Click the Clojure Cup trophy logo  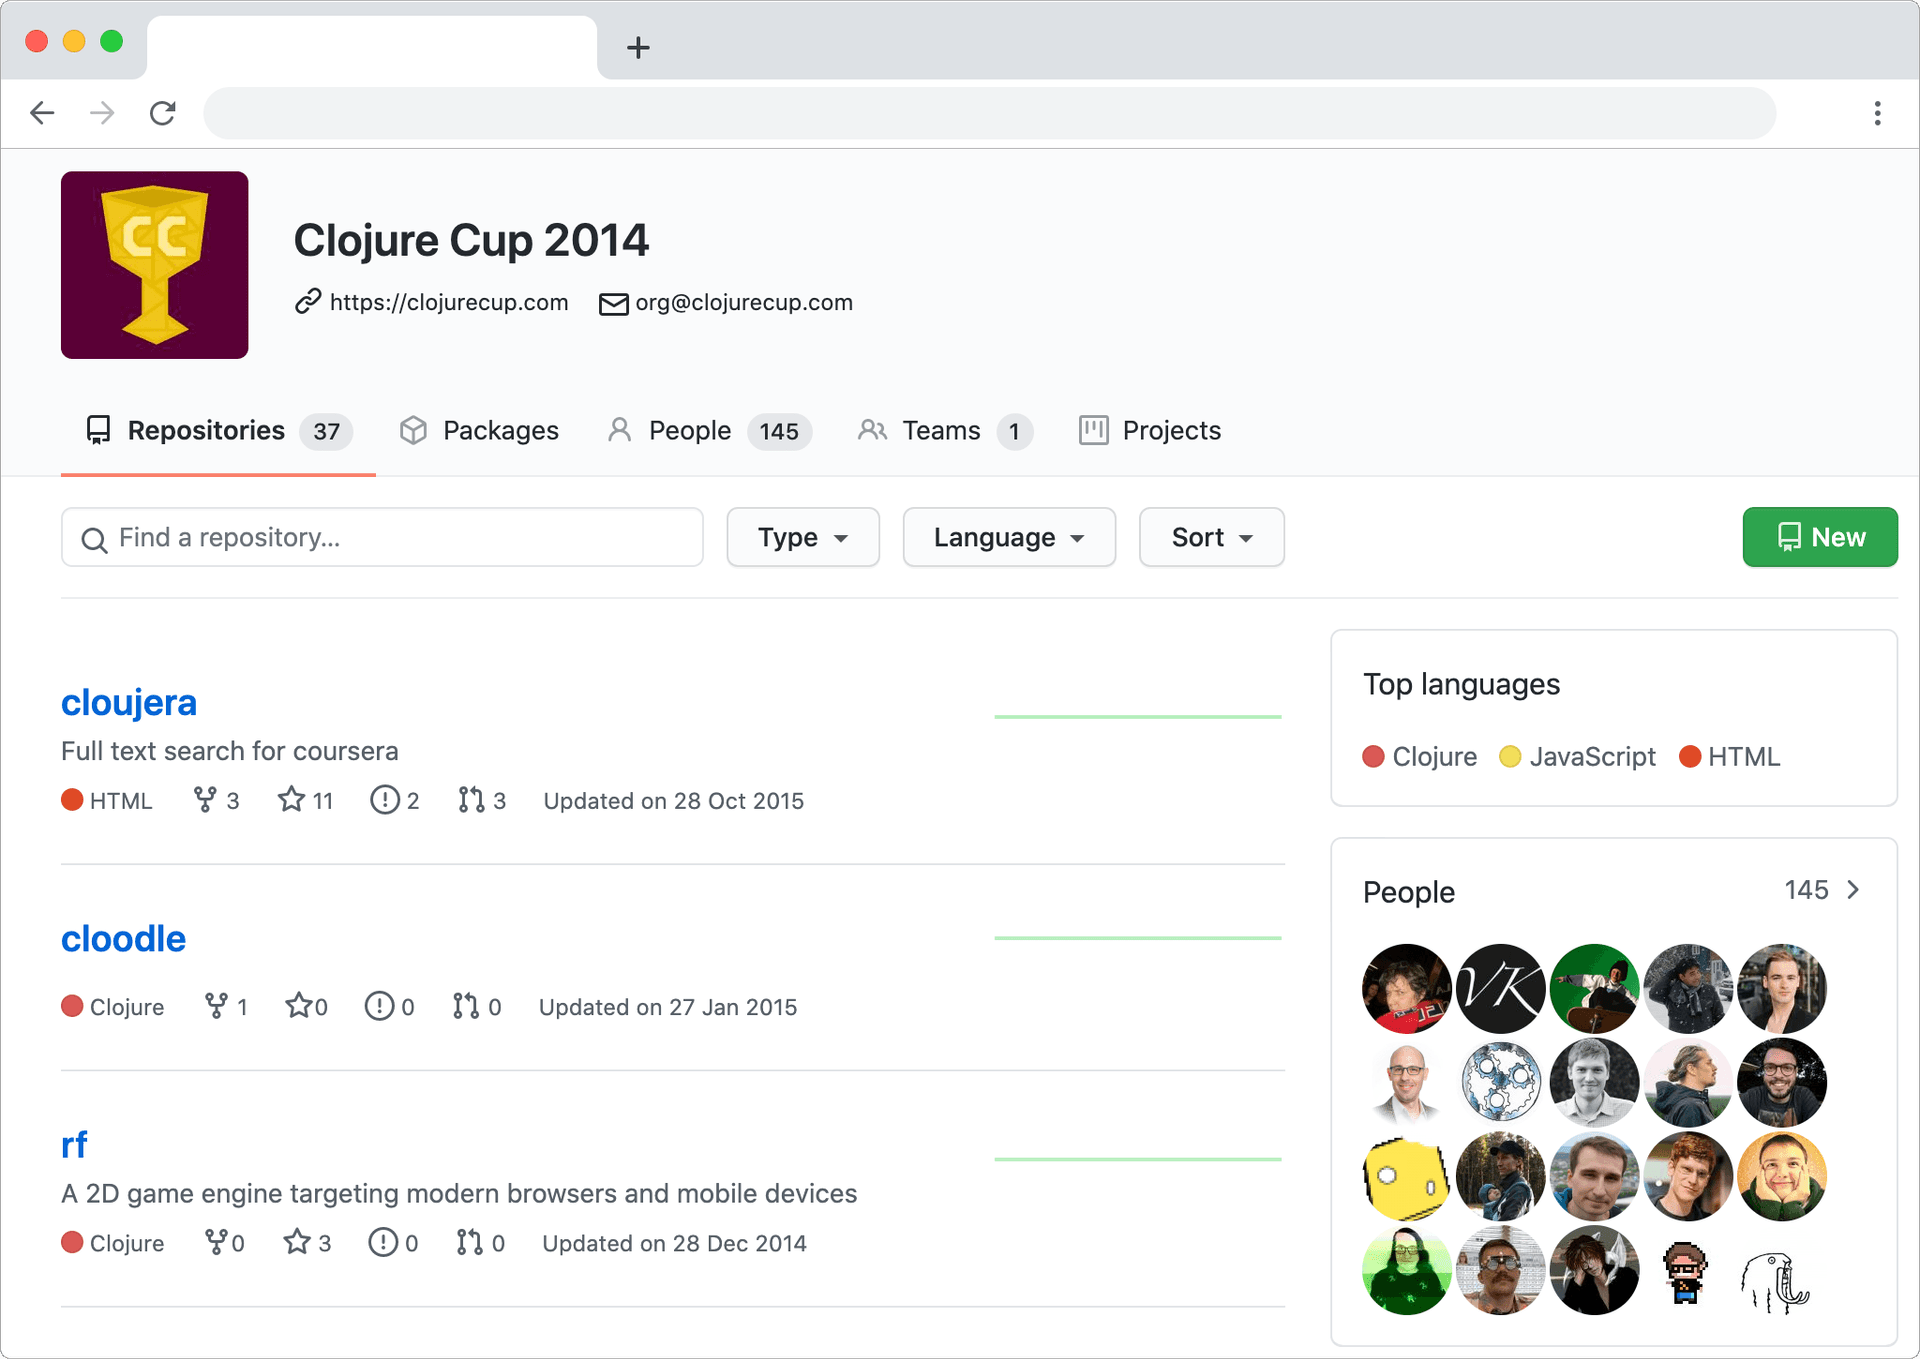[155, 265]
